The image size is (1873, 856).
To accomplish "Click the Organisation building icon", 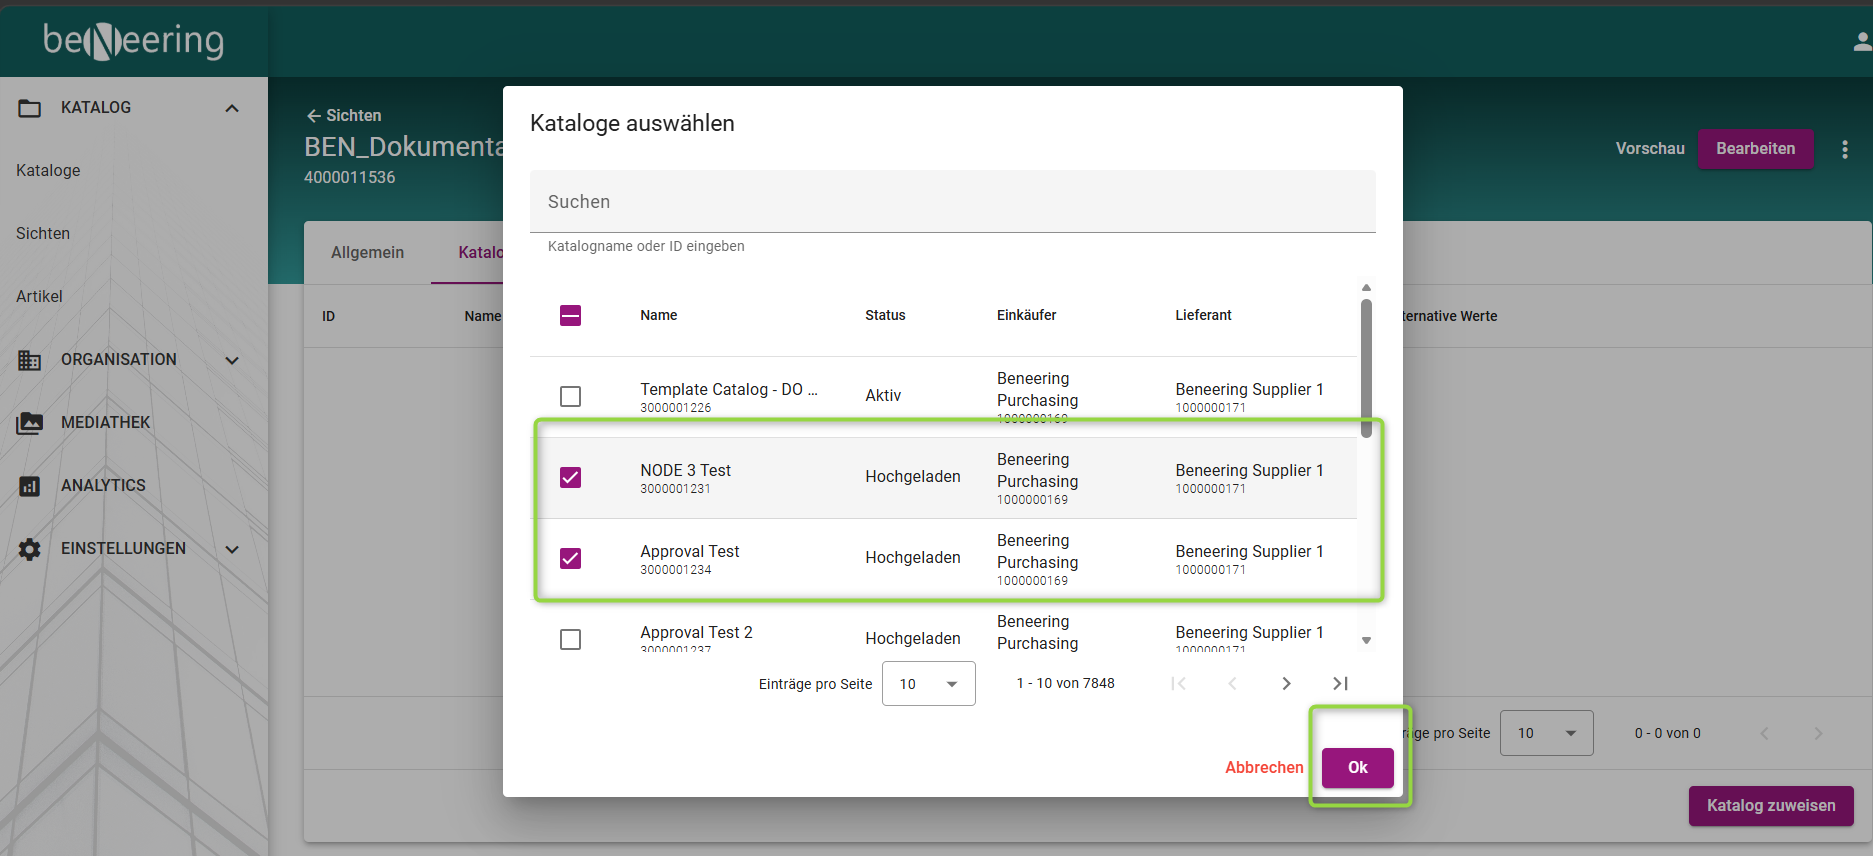I will [x=30, y=360].
